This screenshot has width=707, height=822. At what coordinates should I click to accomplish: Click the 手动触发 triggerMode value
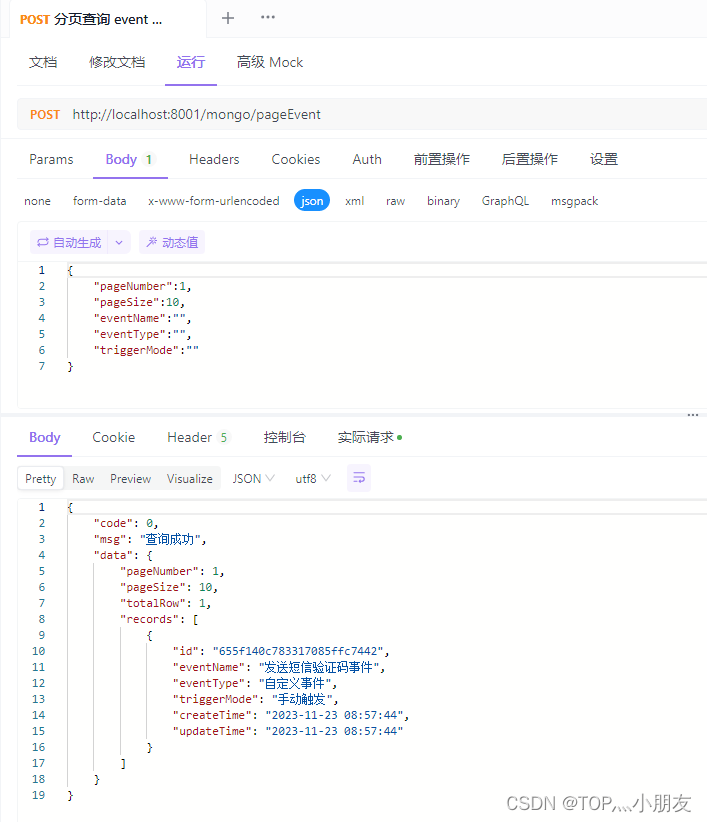click(x=302, y=699)
